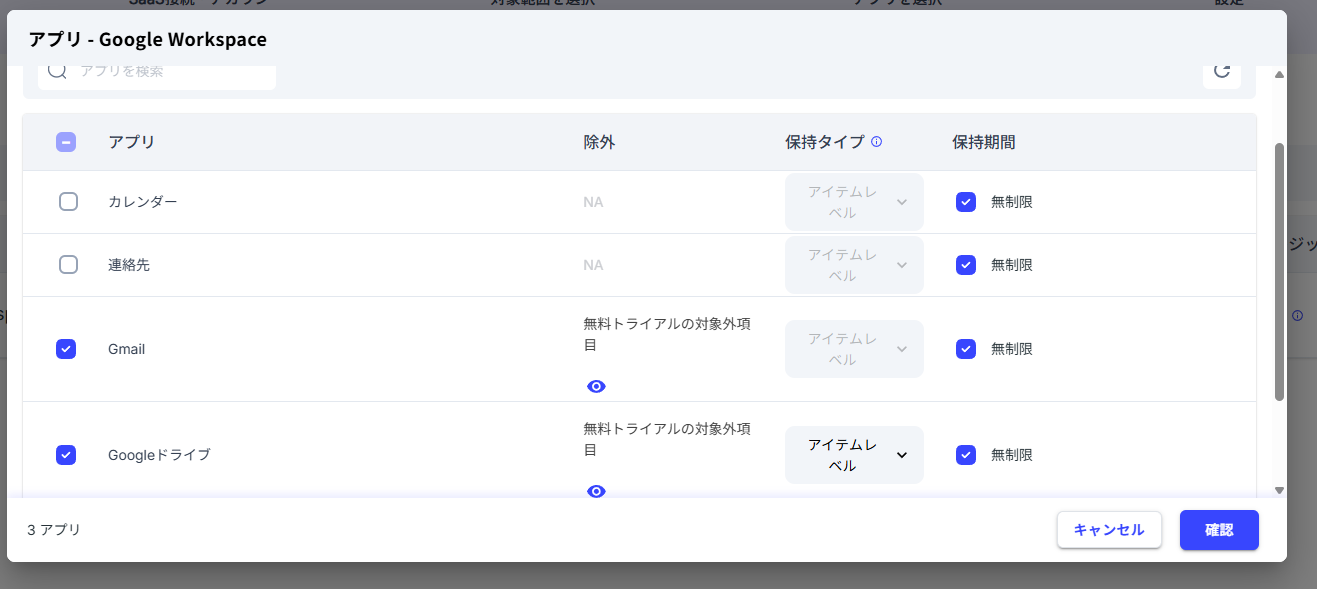This screenshot has height=589, width=1317.
Task: Click the eye icon for Googleドライブ exclusions
Action: click(x=596, y=491)
